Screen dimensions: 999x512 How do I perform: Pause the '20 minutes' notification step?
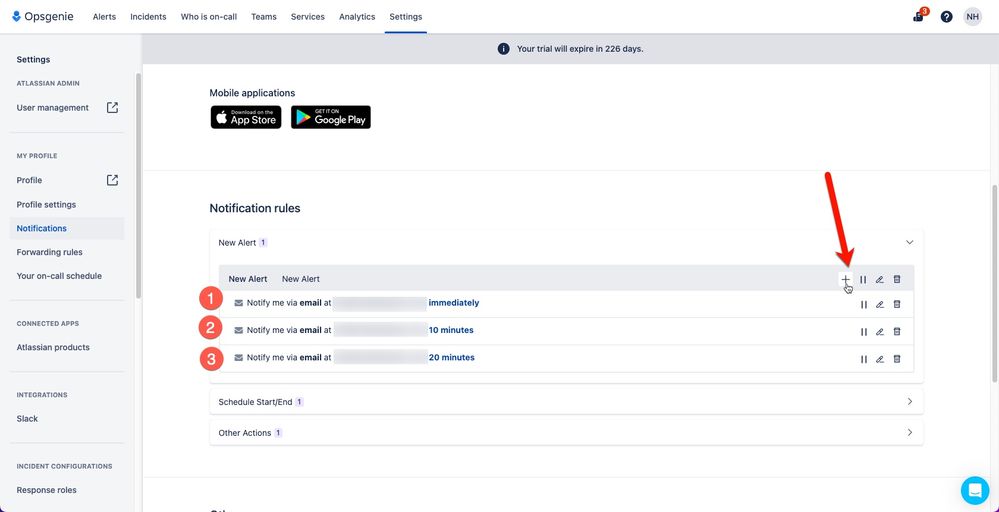(x=864, y=359)
